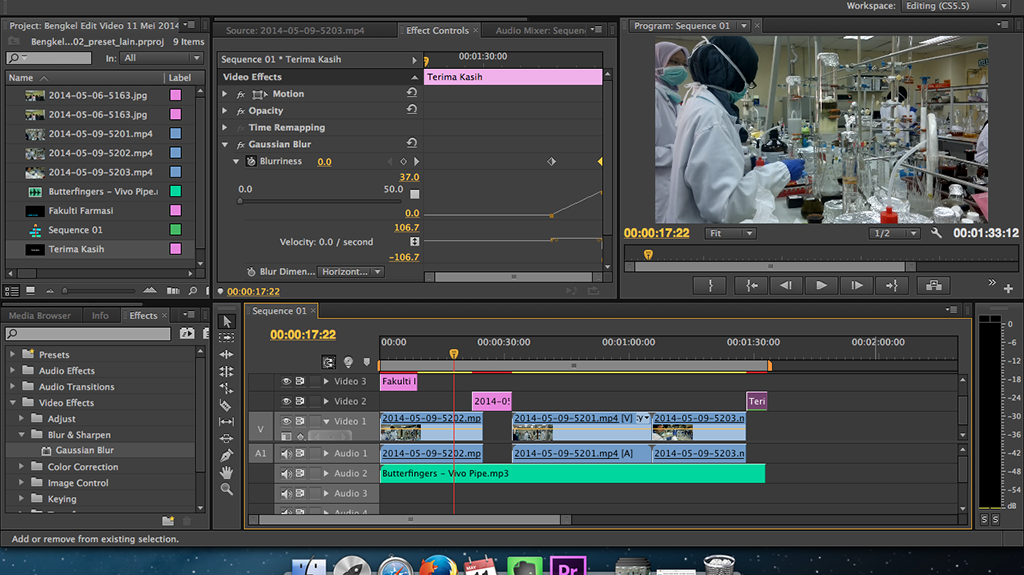Screen dimensions: 1024x575
Task: Select the Rate Stretch tool
Action: [x=227, y=388]
